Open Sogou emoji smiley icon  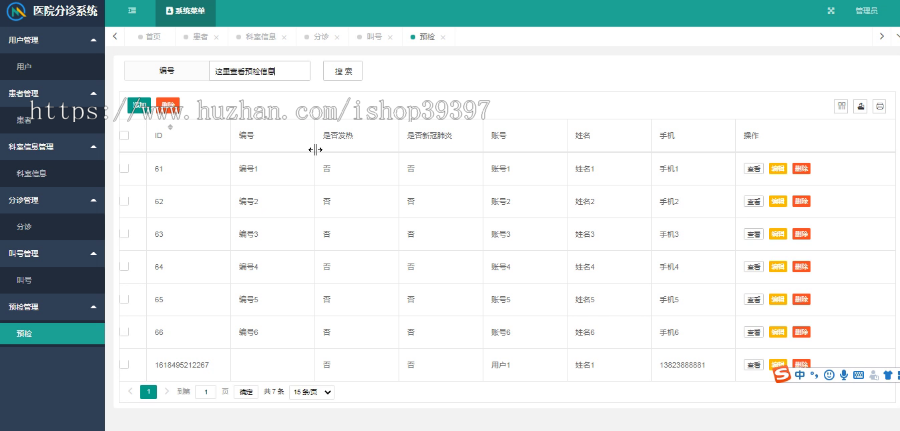(x=829, y=375)
